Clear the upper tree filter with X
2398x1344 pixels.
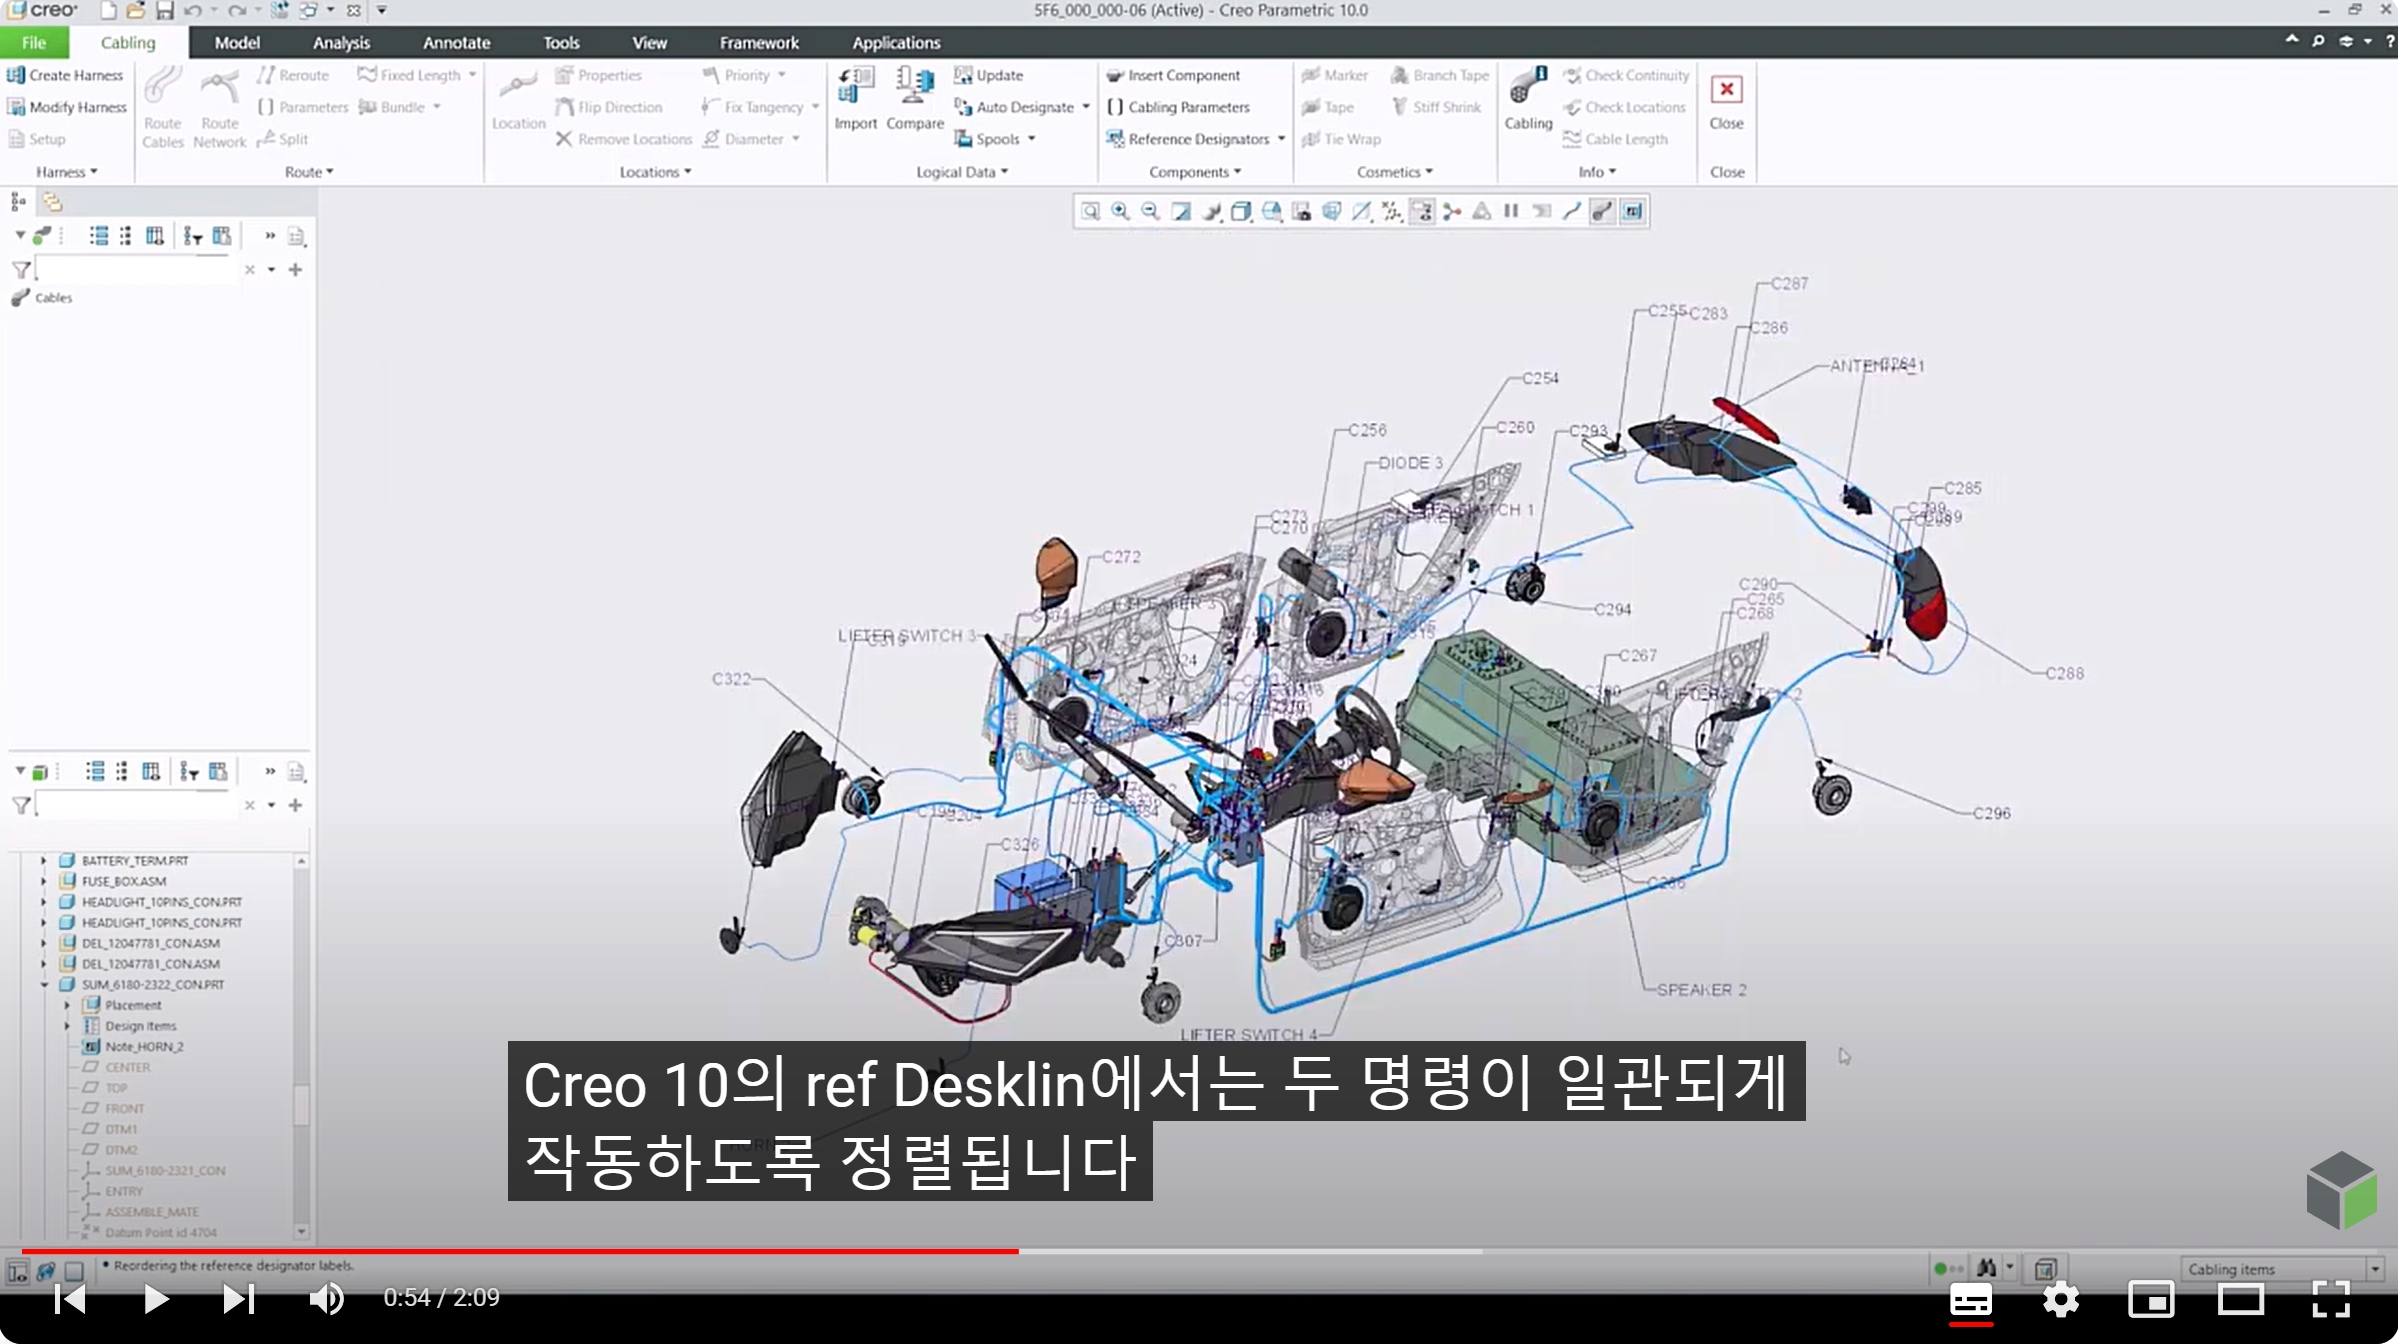pos(250,269)
